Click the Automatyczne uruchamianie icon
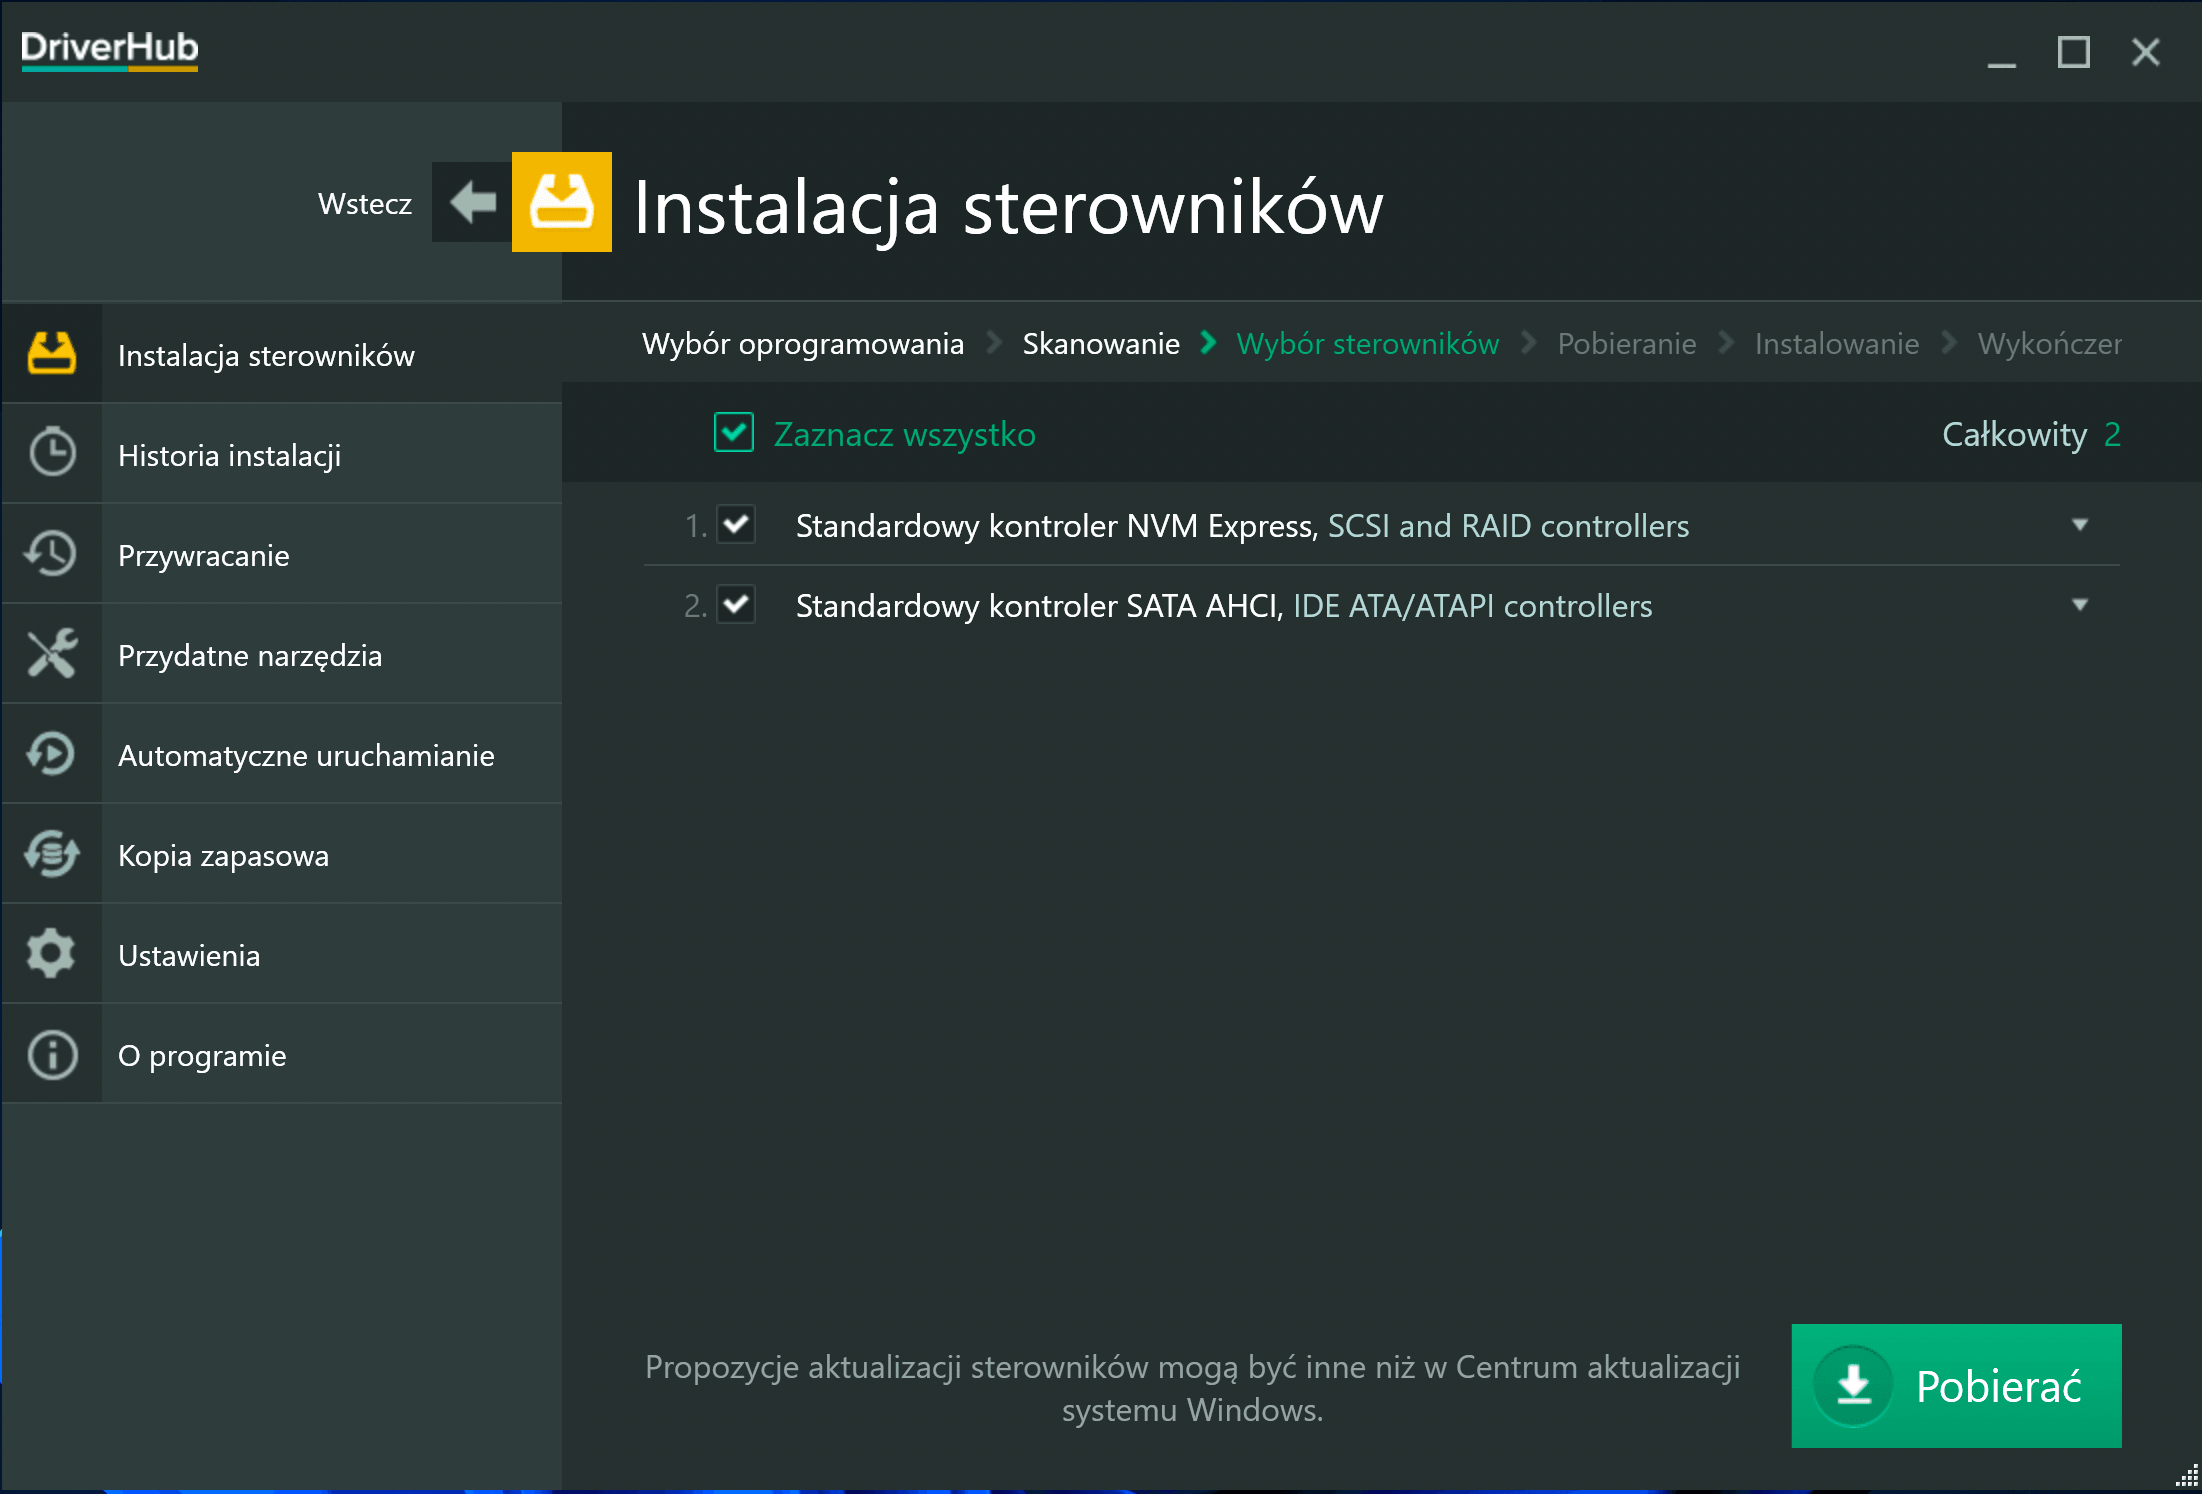The height and width of the screenshot is (1494, 2202). pyautogui.click(x=52, y=754)
